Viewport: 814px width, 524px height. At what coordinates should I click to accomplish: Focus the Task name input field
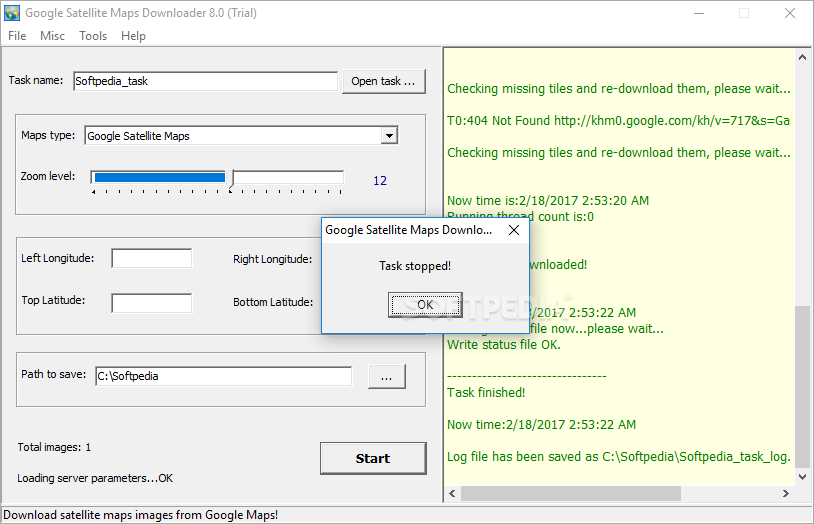coord(206,81)
